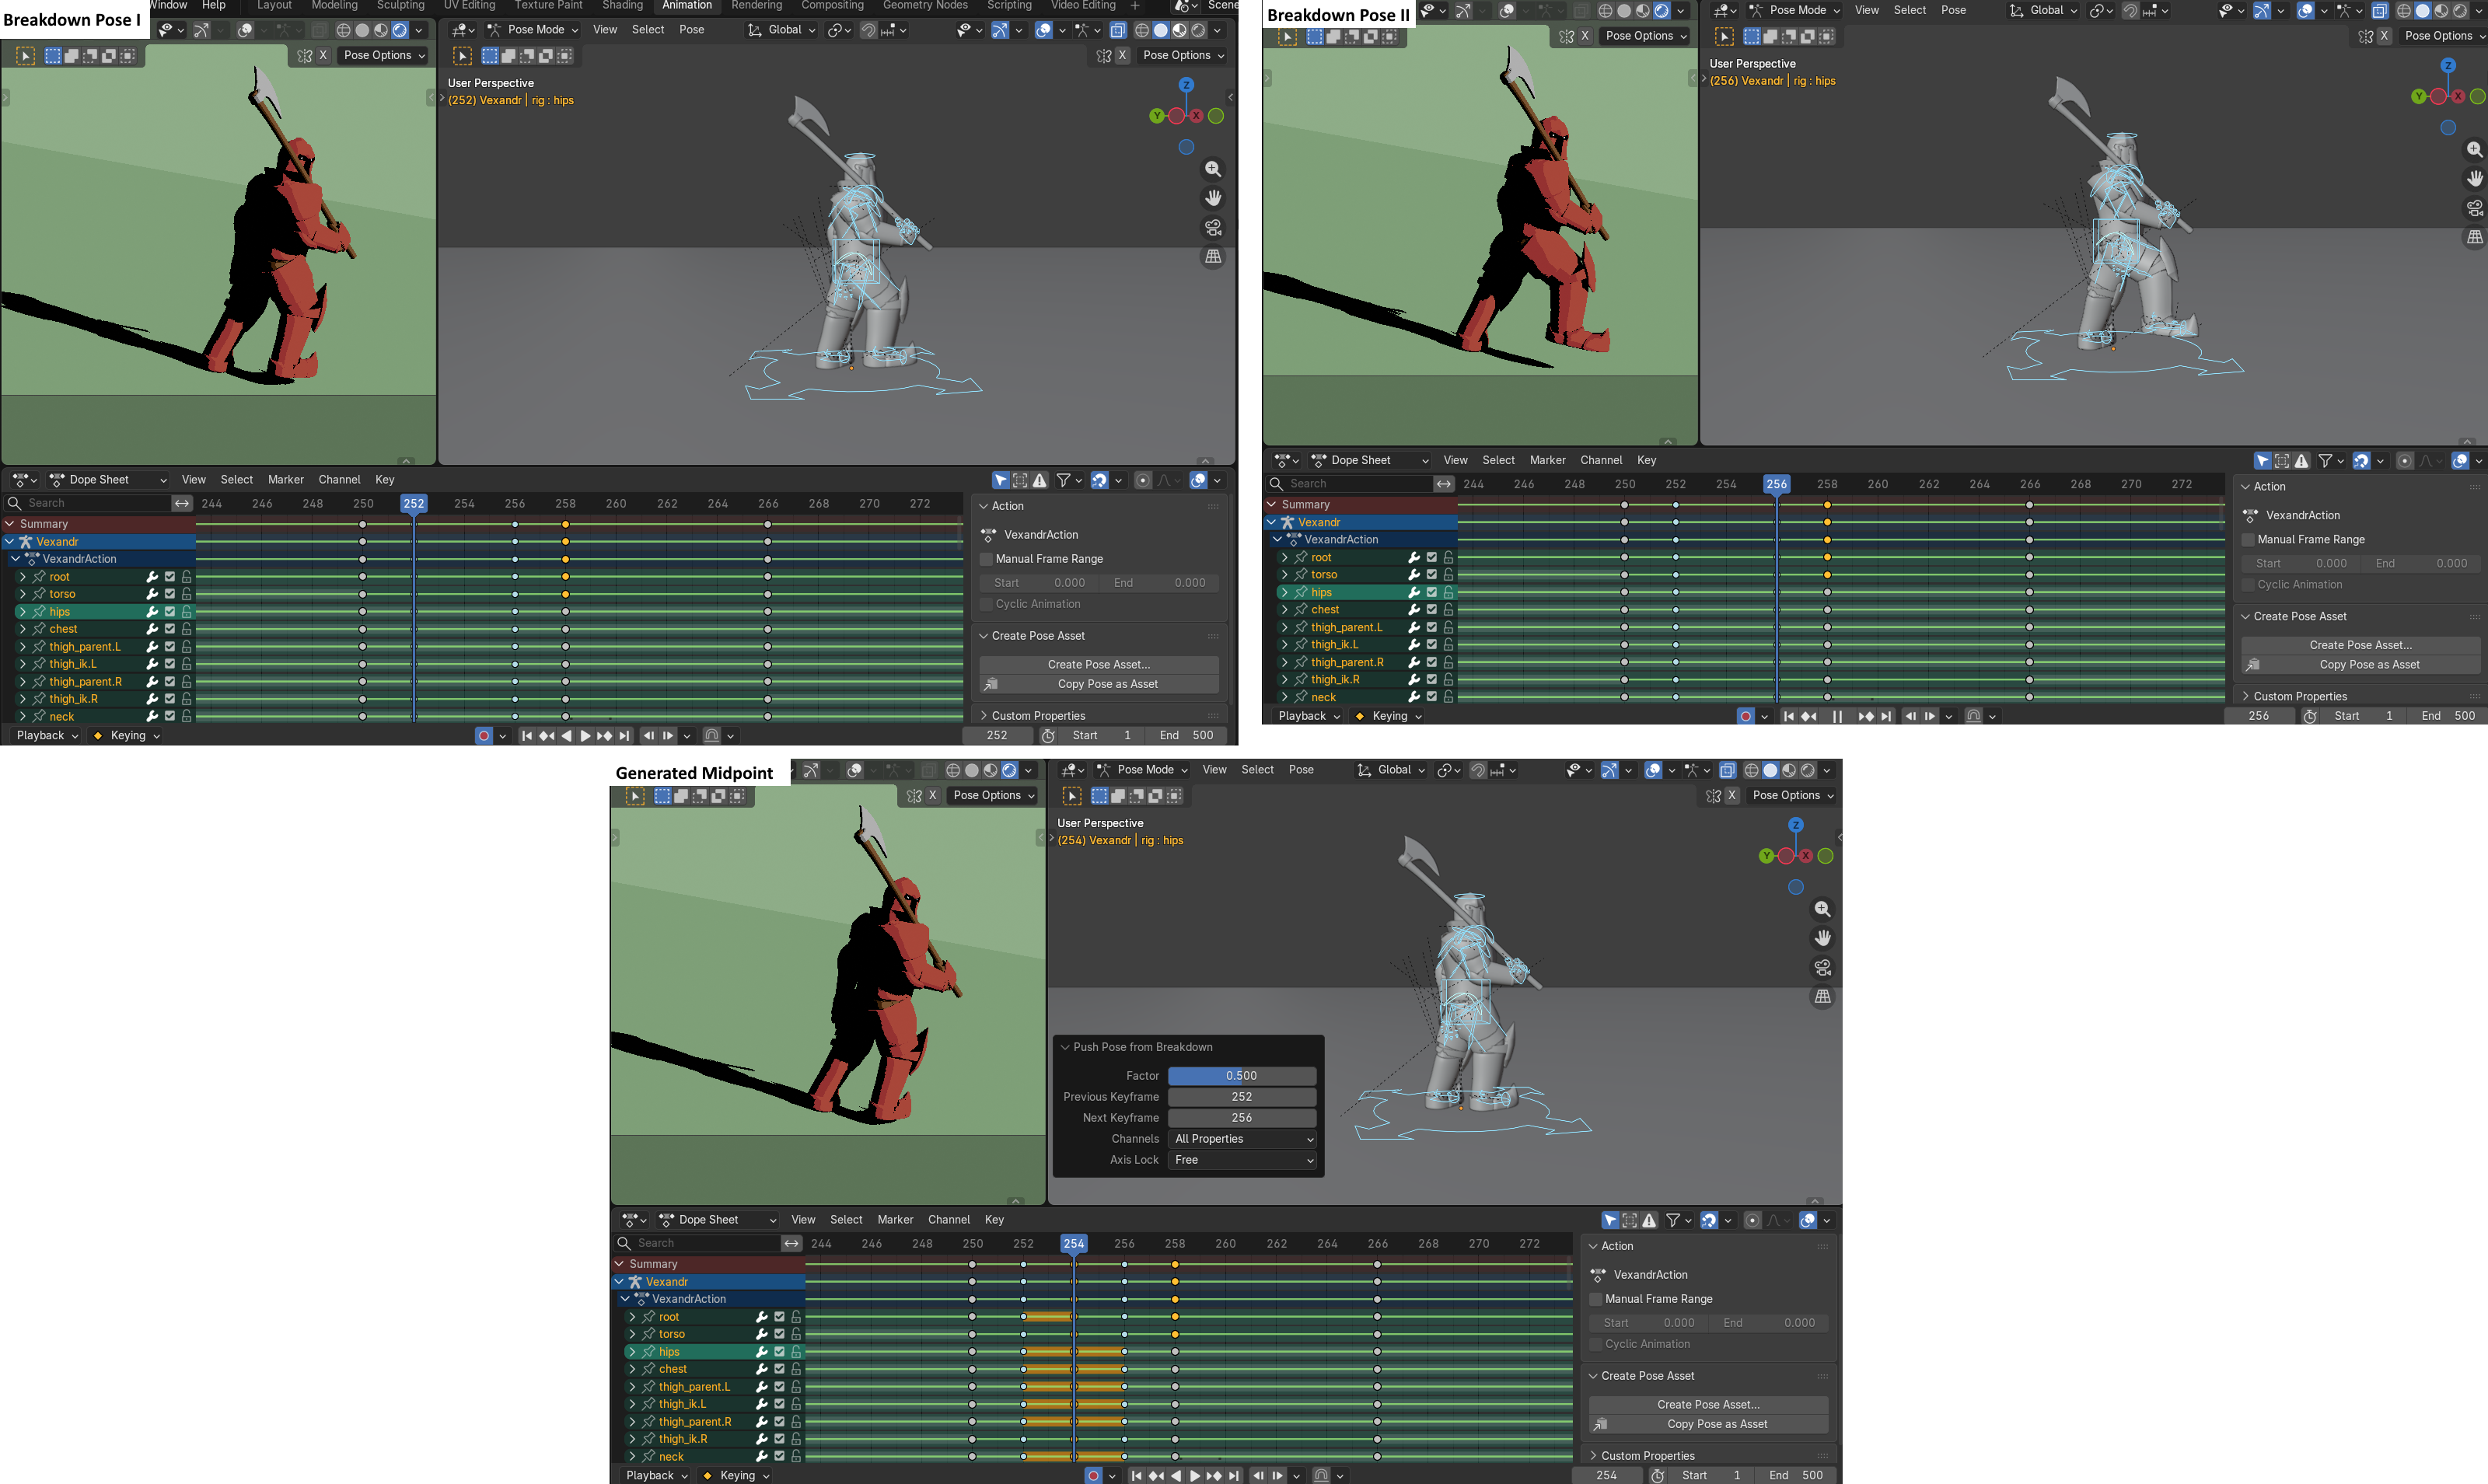Screen dimensions: 2488x1484
Task: Open Marker menu in Breakdown Pose I dope sheet
Action: 286,480
